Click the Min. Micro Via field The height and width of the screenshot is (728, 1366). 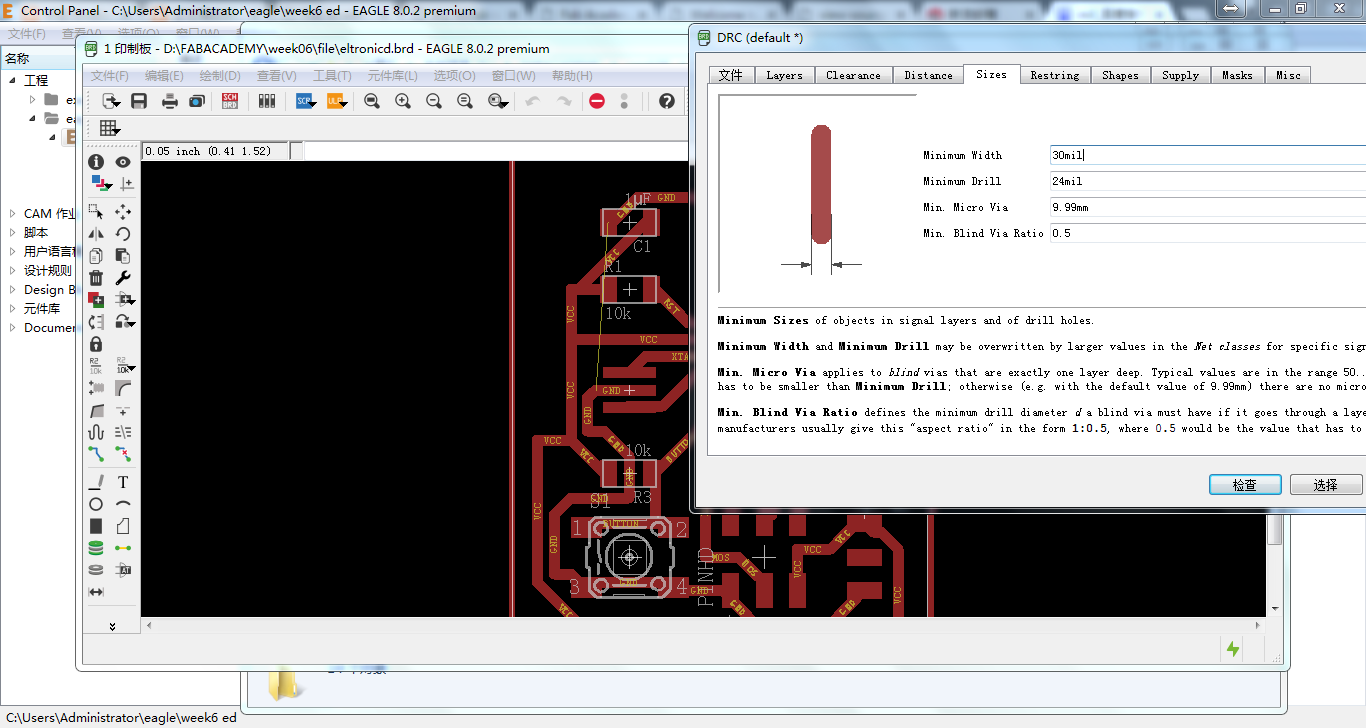(x=1208, y=207)
